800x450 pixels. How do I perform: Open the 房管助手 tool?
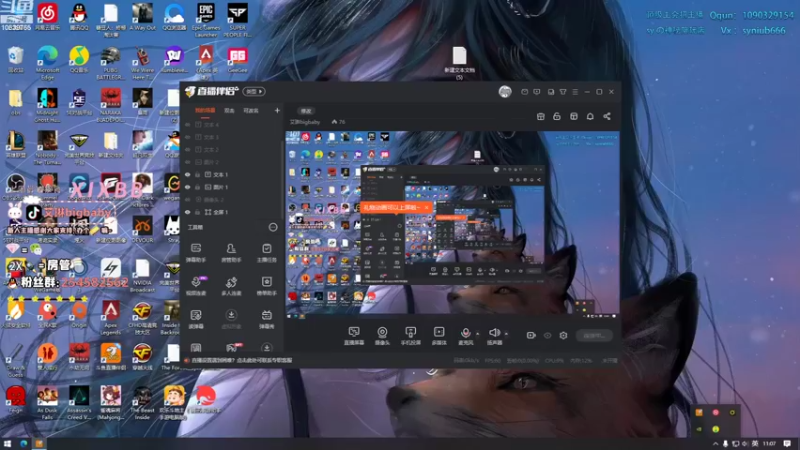[231, 253]
